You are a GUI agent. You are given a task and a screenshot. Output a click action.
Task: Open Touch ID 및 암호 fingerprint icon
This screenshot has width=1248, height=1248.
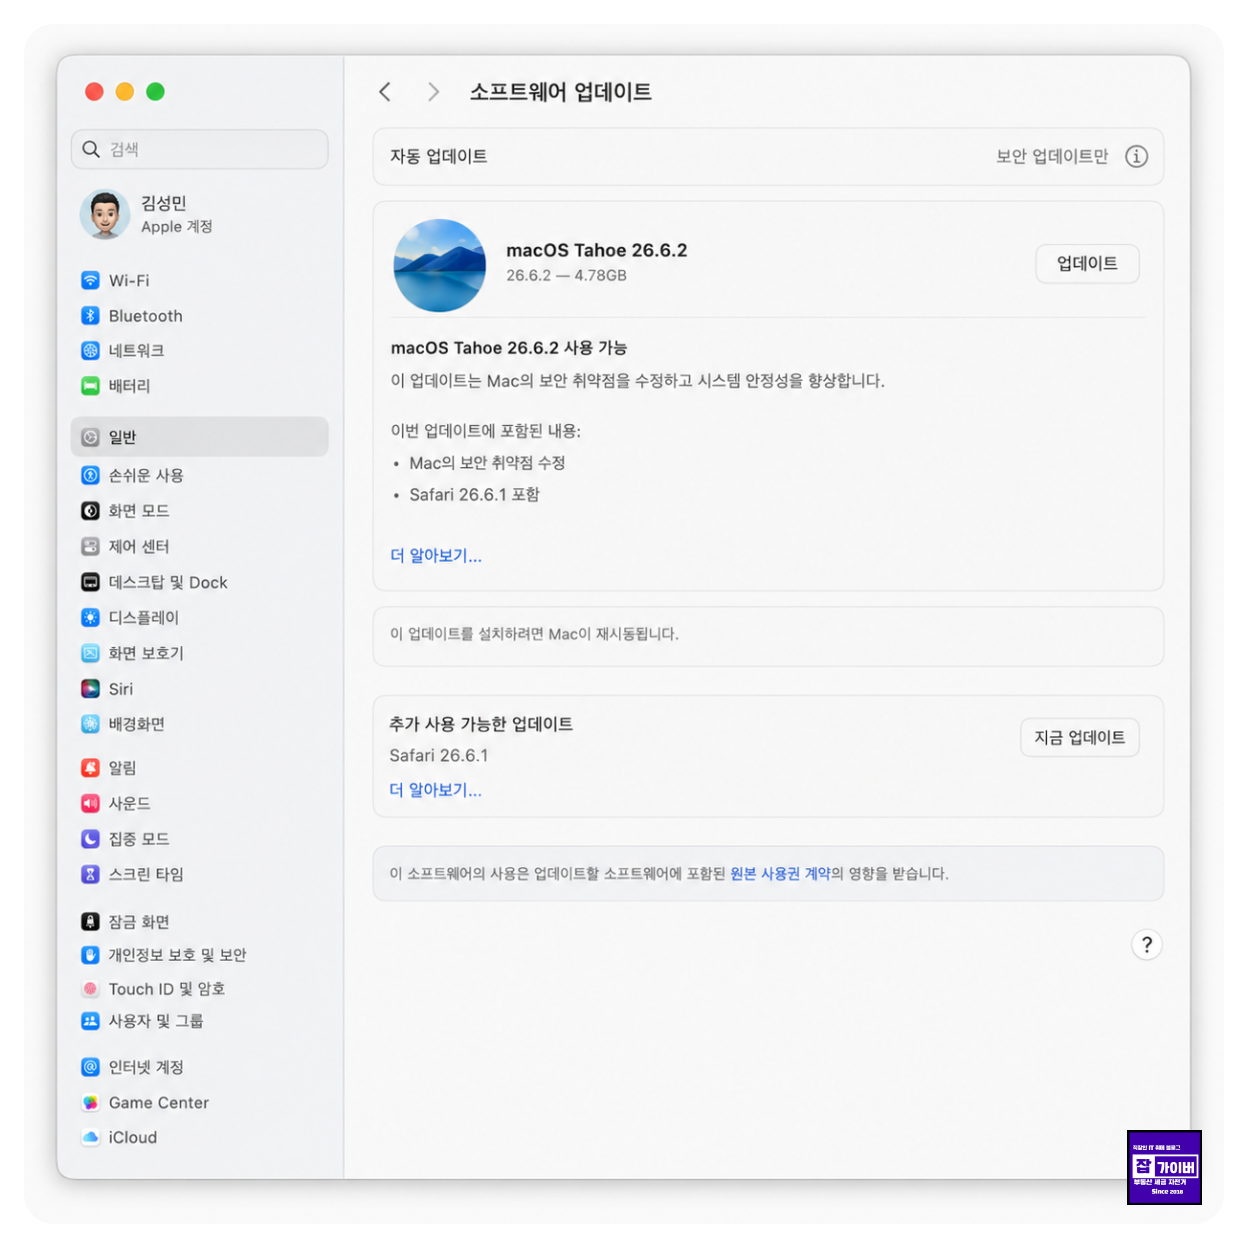tap(90, 989)
